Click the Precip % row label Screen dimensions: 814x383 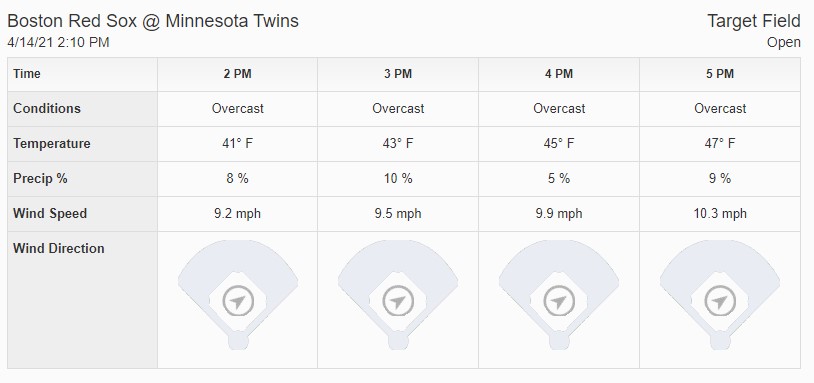tap(40, 179)
